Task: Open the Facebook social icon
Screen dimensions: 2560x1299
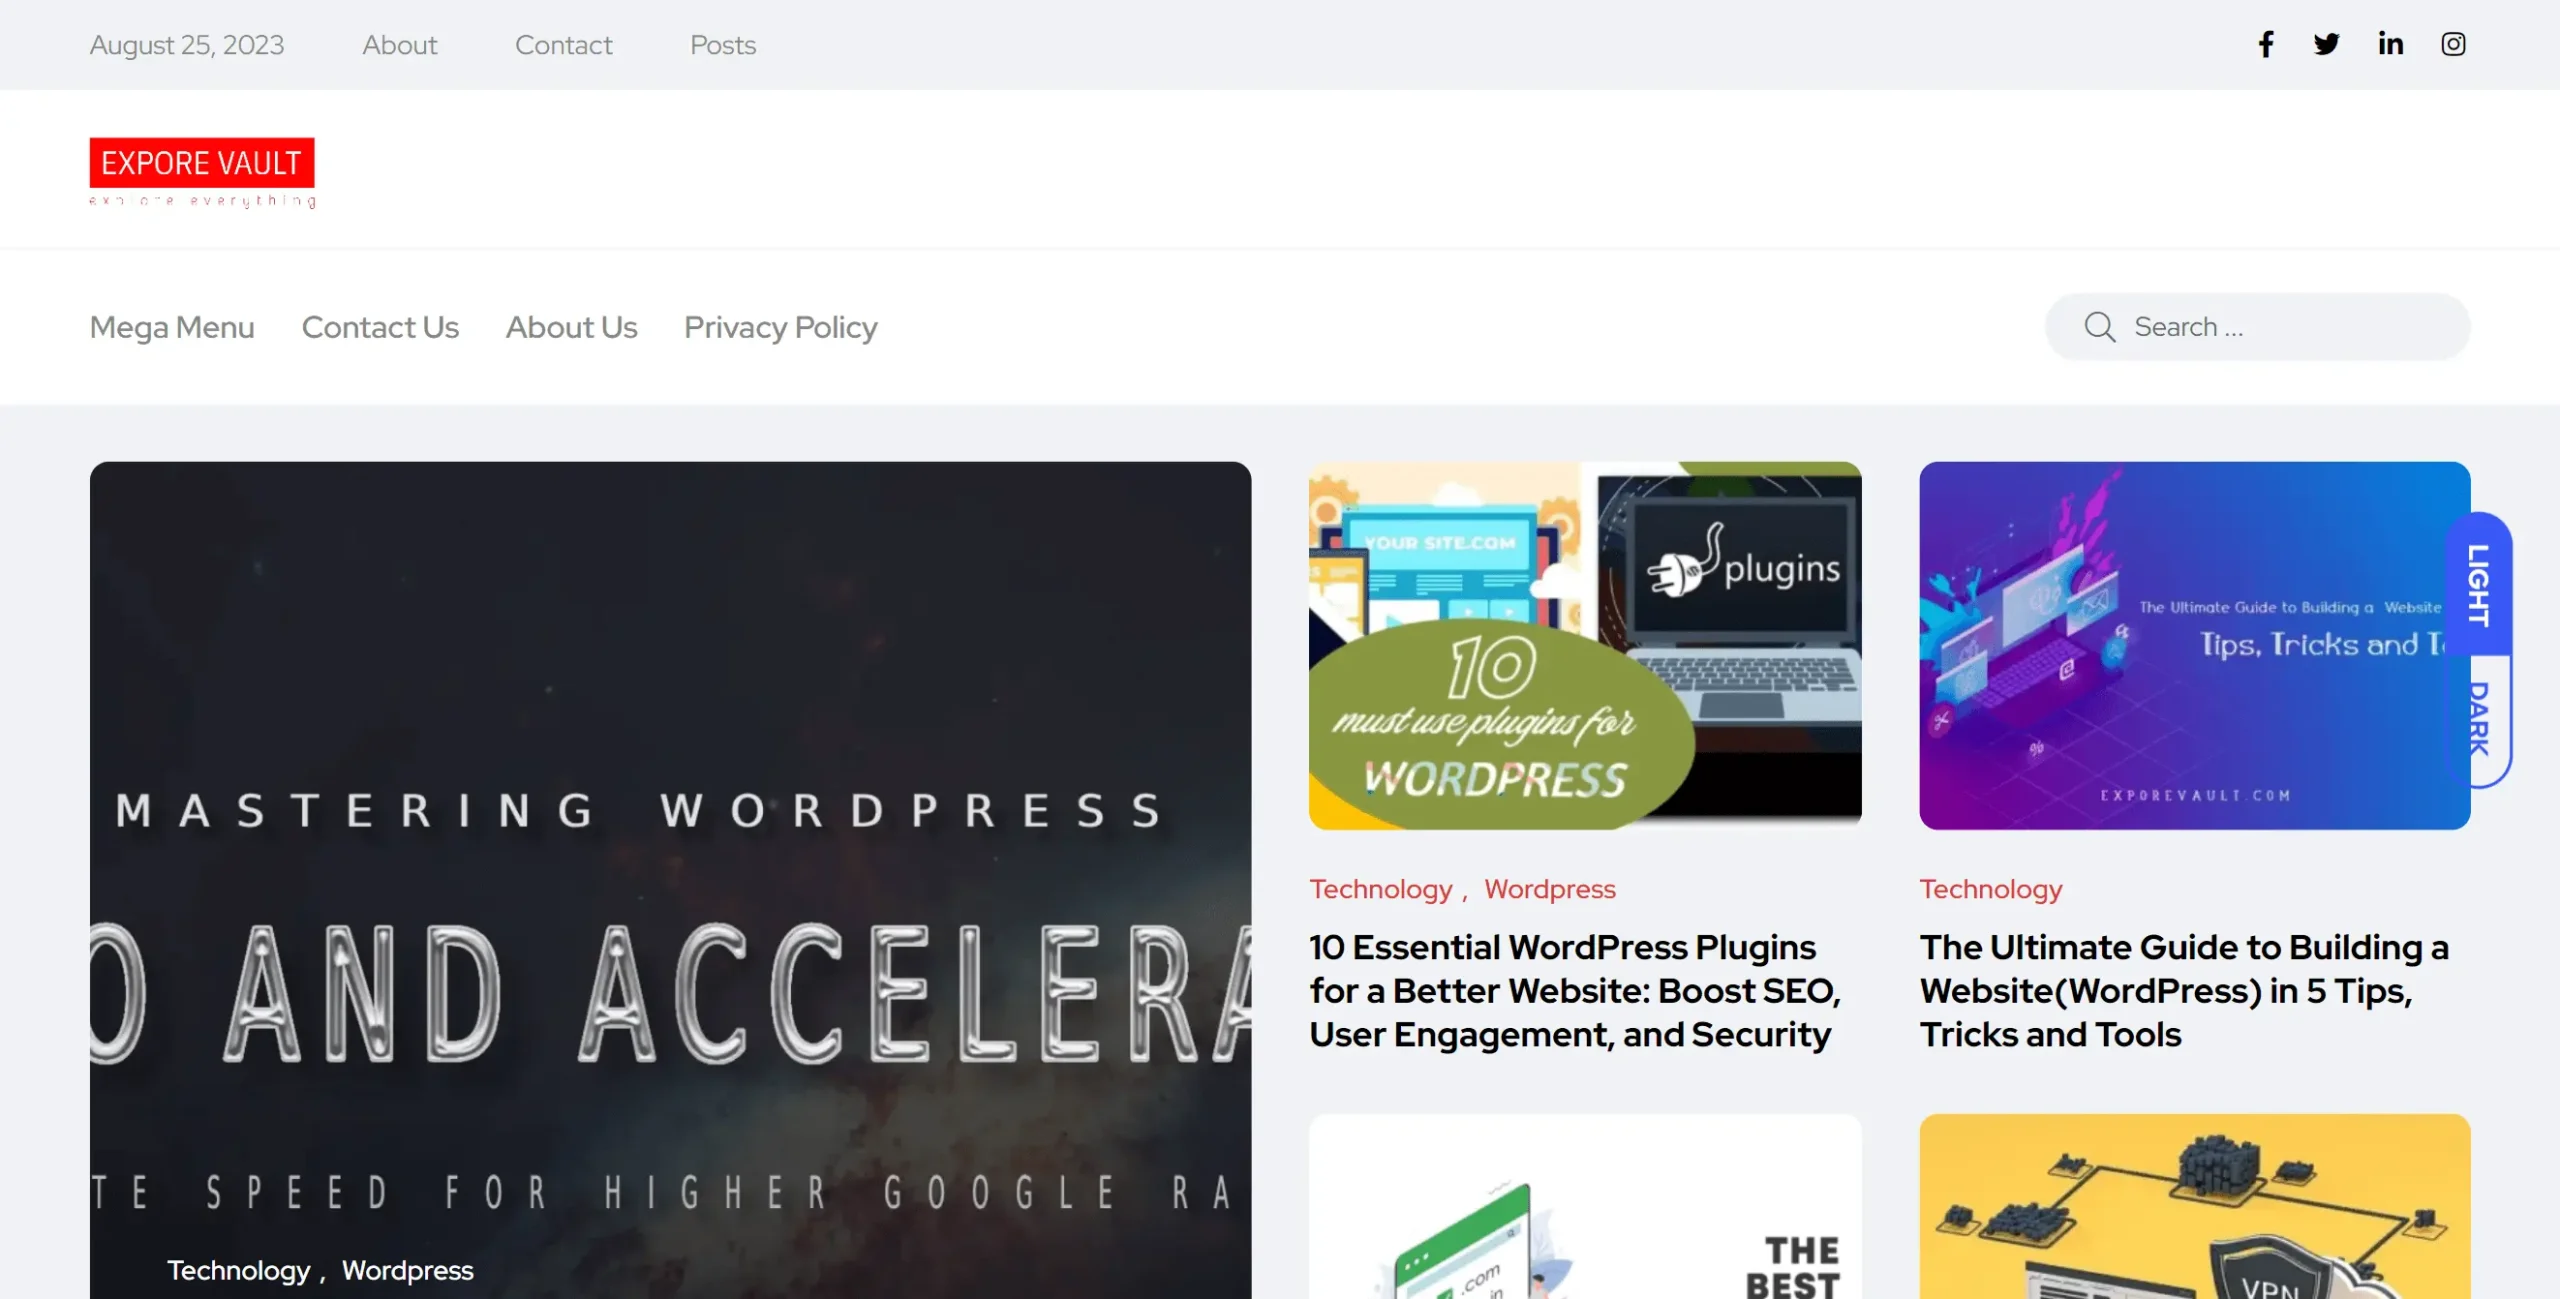Action: point(2266,44)
